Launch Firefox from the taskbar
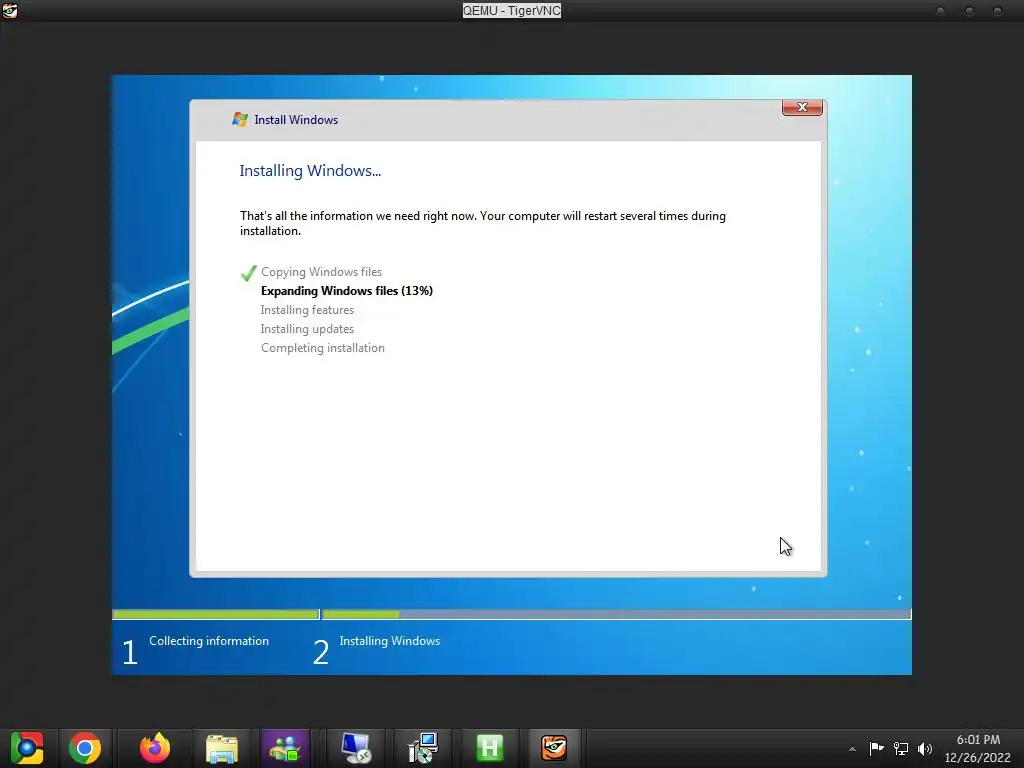 click(155, 748)
